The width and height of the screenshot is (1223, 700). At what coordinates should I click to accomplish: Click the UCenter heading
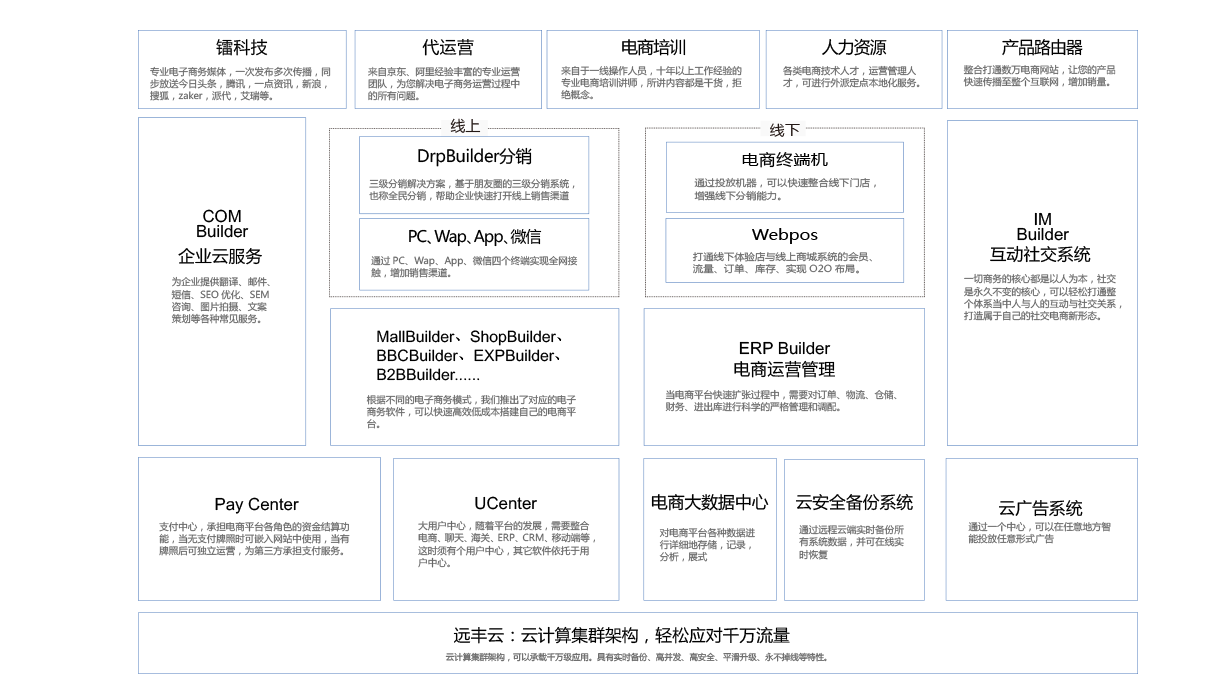tap(505, 503)
